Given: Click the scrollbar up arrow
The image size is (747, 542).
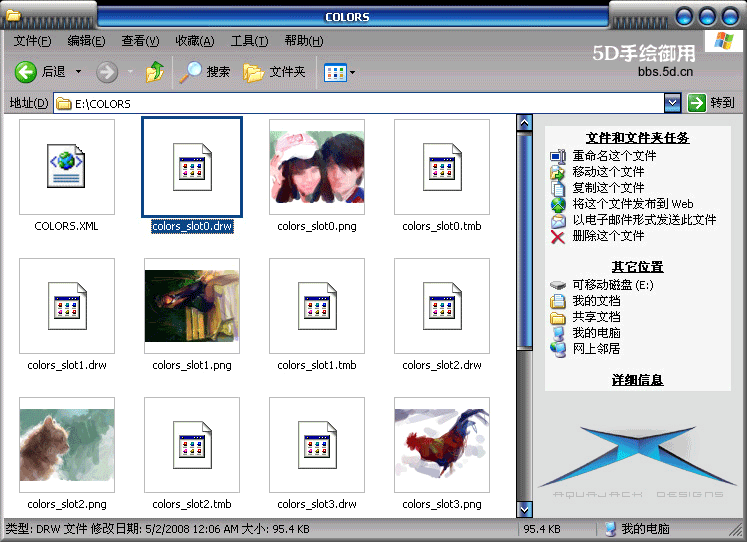Looking at the screenshot, I should [x=525, y=123].
